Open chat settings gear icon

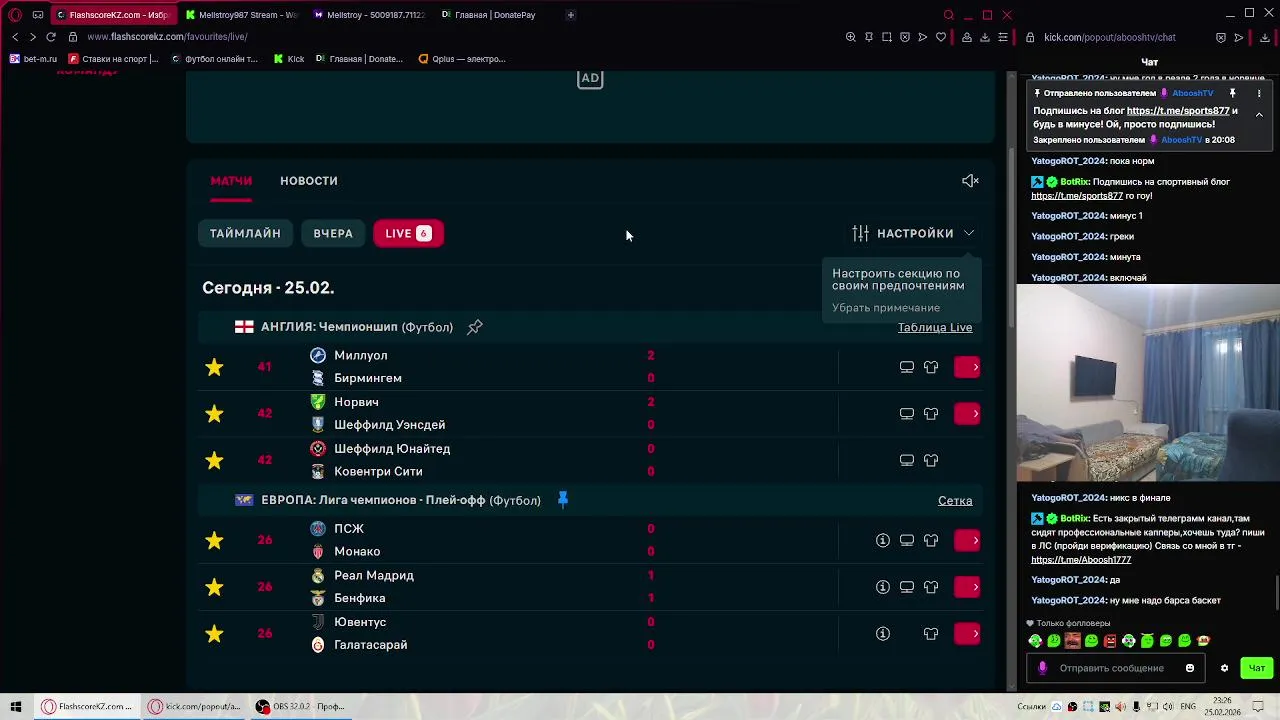(1224, 668)
